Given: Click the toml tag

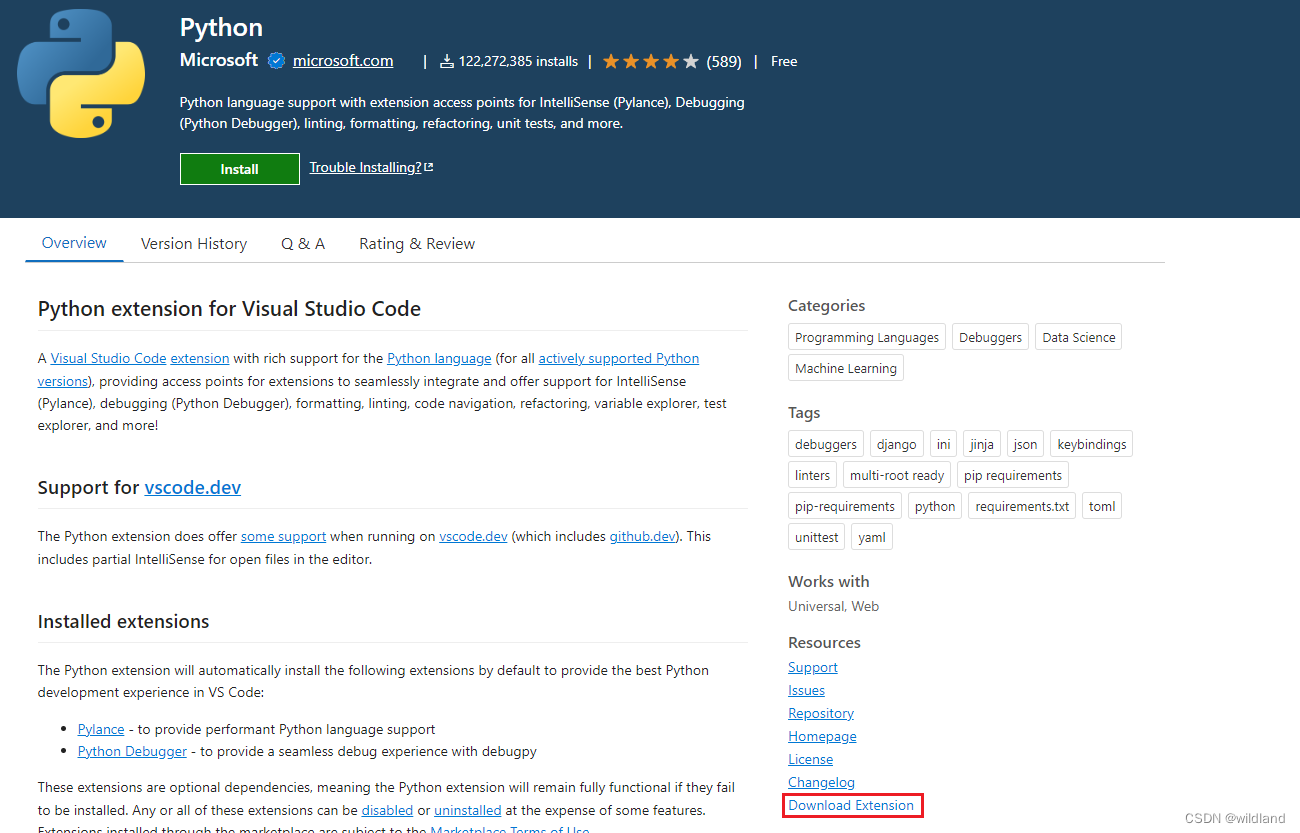Looking at the screenshot, I should pos(1102,506).
